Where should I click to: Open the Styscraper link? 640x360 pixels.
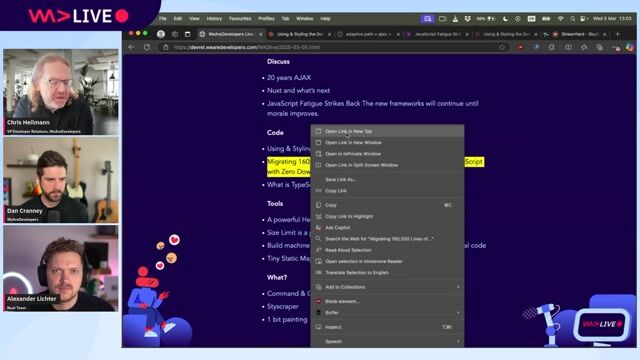[282, 307]
